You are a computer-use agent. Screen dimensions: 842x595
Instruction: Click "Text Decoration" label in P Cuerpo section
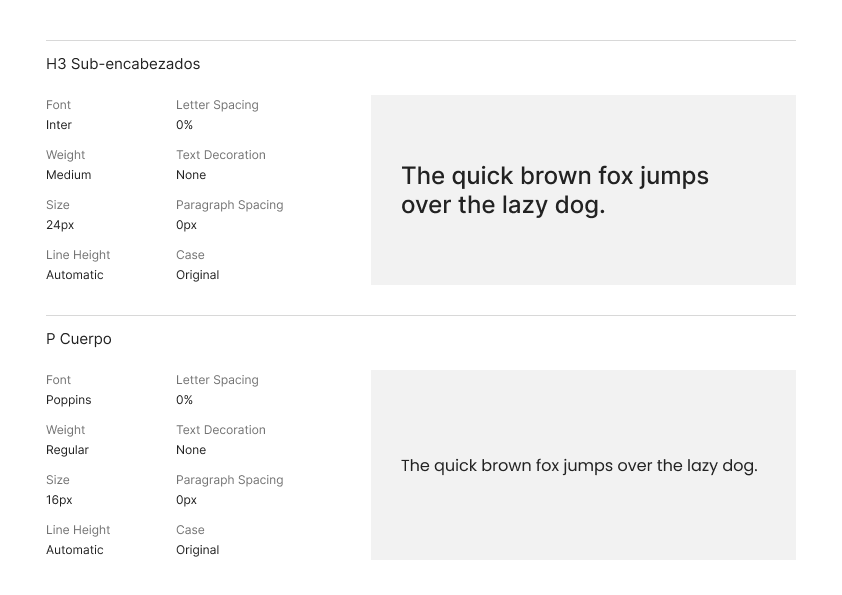pos(221,430)
